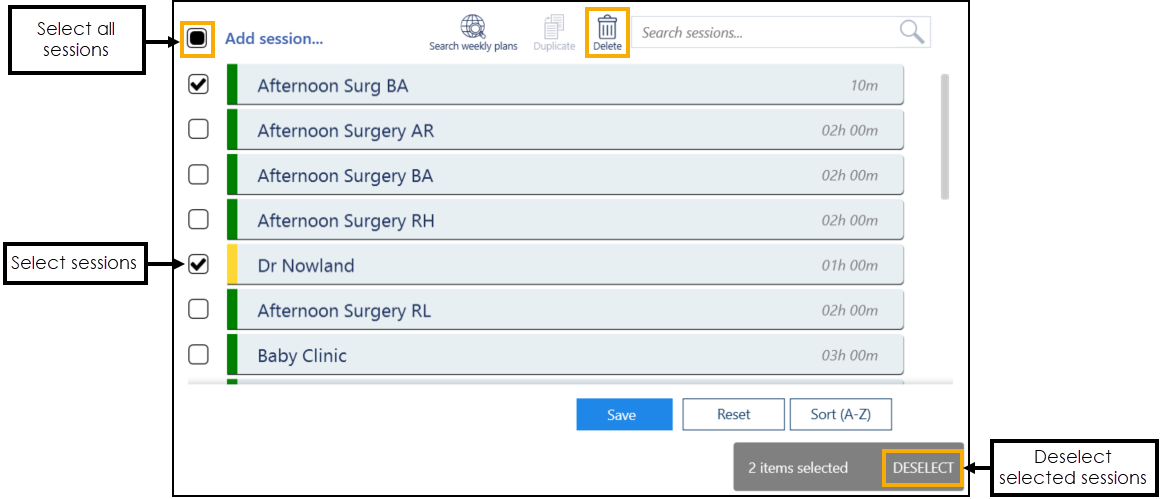1161x499 pixels.
Task: Type in the Search sessions field
Action: [765, 33]
